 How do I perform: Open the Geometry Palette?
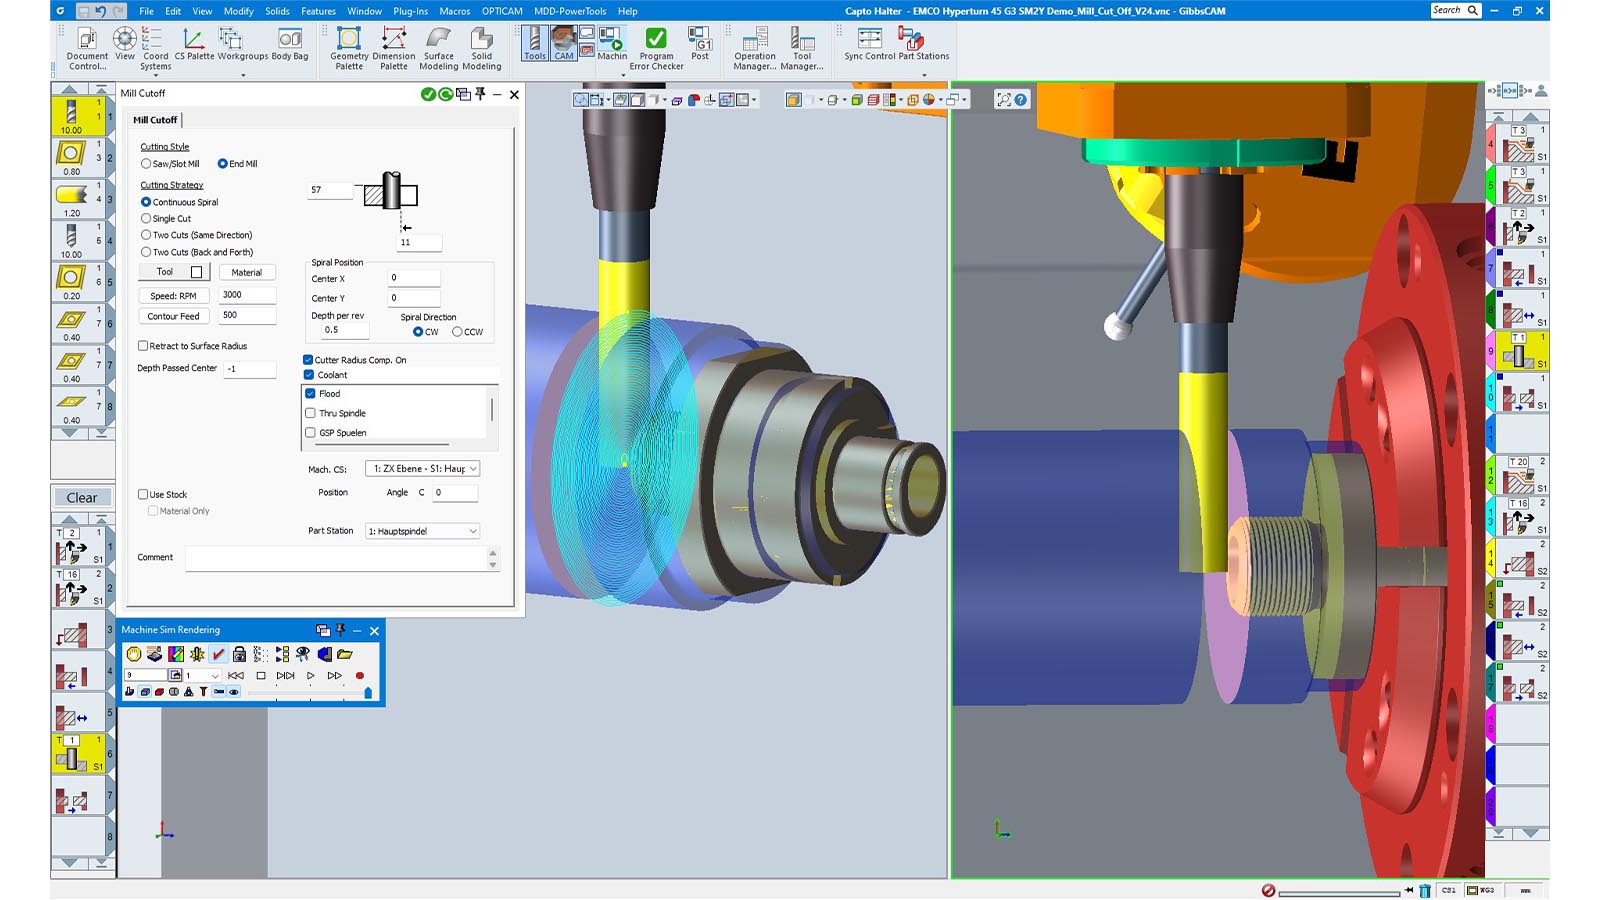(x=349, y=49)
